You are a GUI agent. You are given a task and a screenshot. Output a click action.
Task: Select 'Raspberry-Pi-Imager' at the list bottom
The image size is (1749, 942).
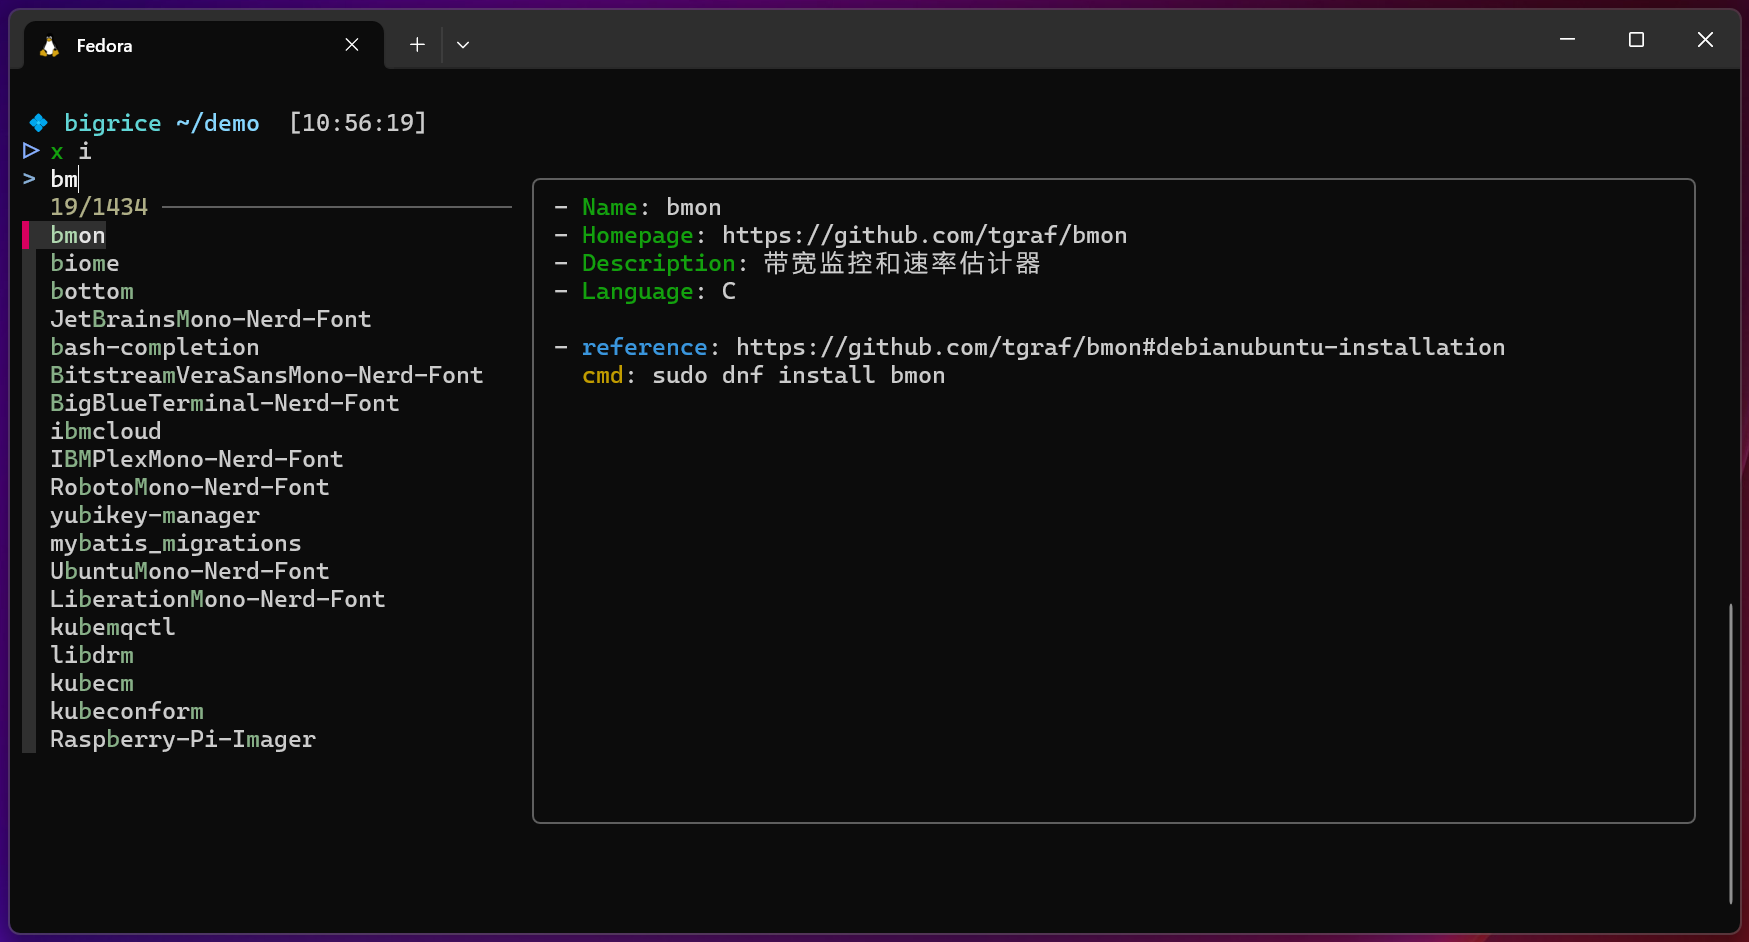click(183, 739)
